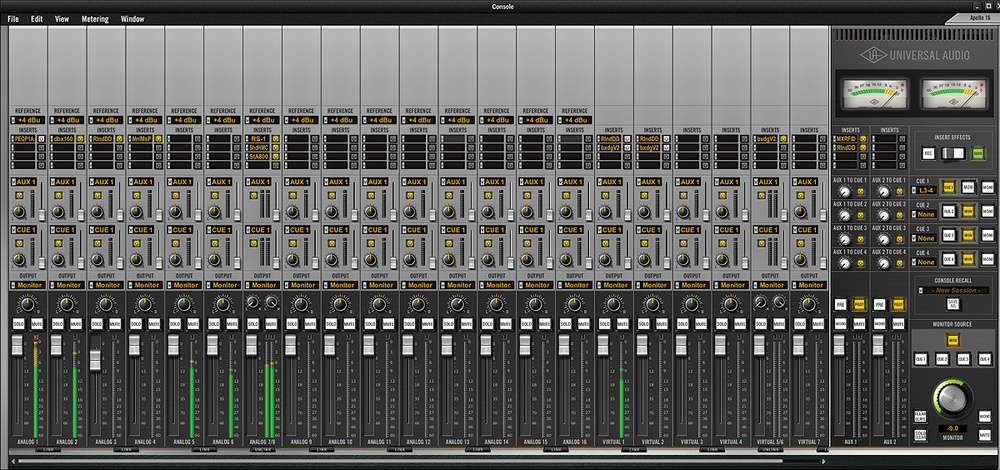Viewport: 1000px width, 470px height.
Task: Click the PEQP1A insert slot on Analog 1
Action: [x=24, y=139]
